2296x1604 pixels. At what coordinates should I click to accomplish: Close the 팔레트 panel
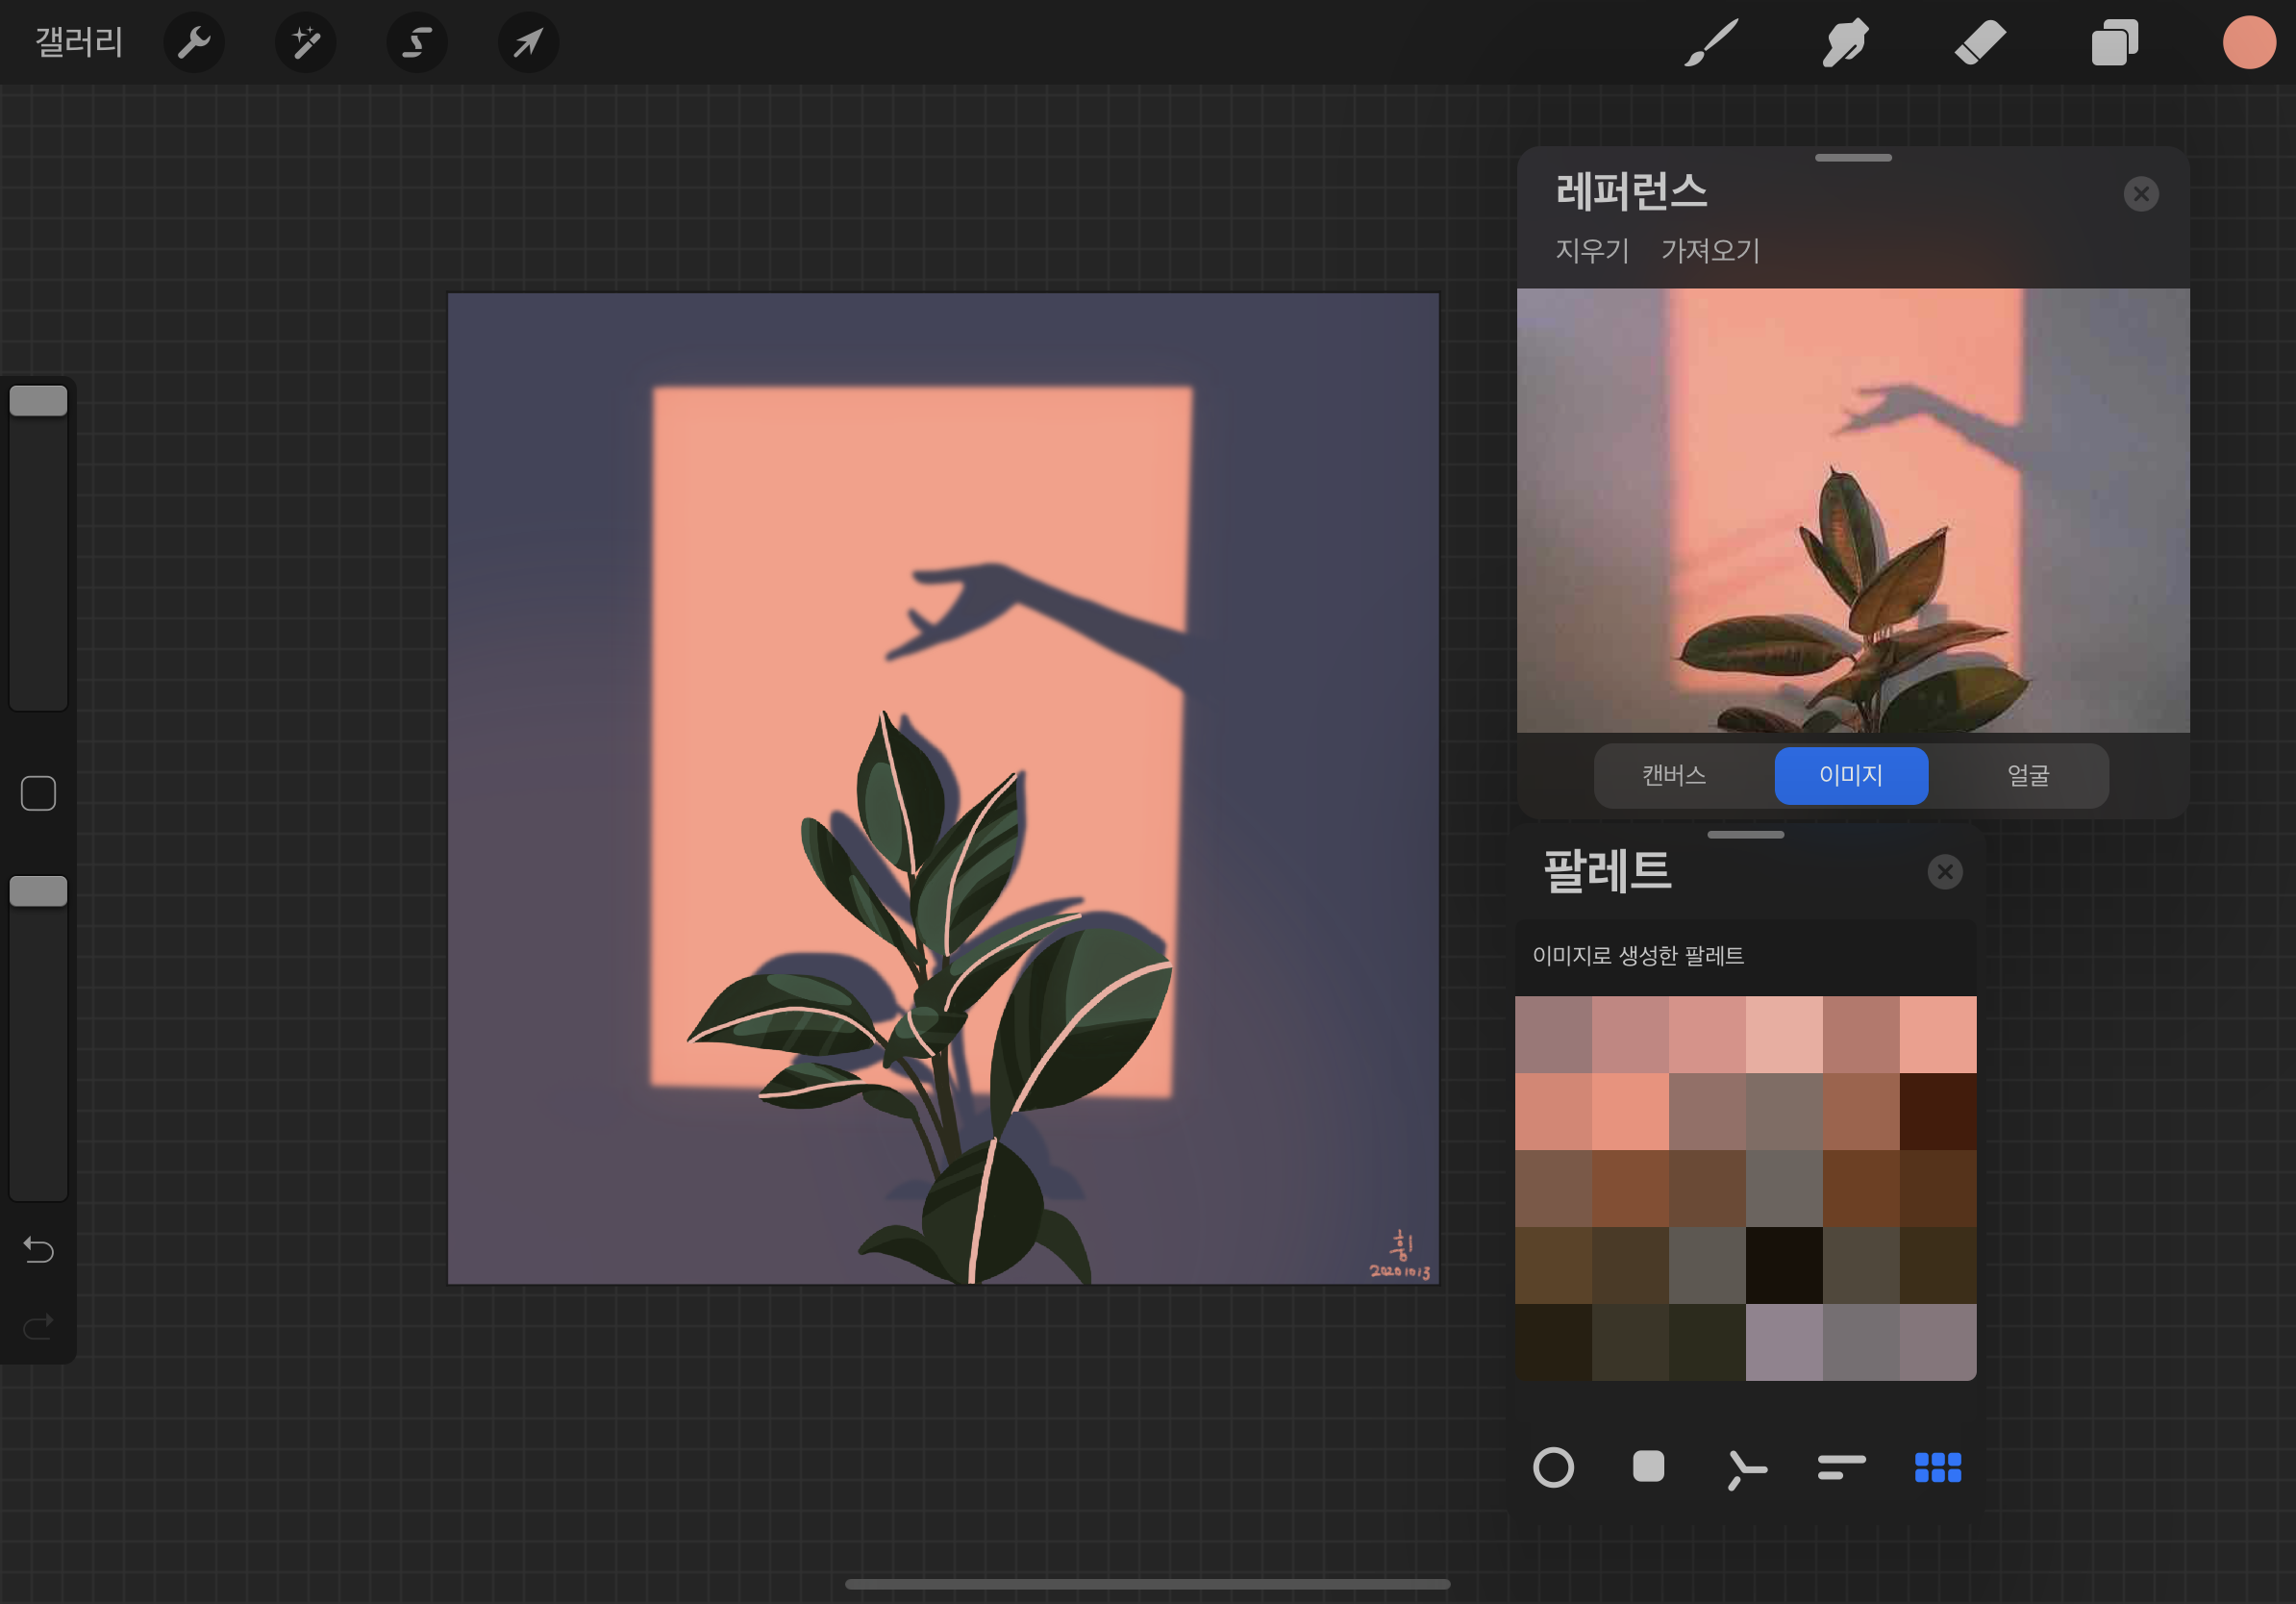(x=1945, y=872)
